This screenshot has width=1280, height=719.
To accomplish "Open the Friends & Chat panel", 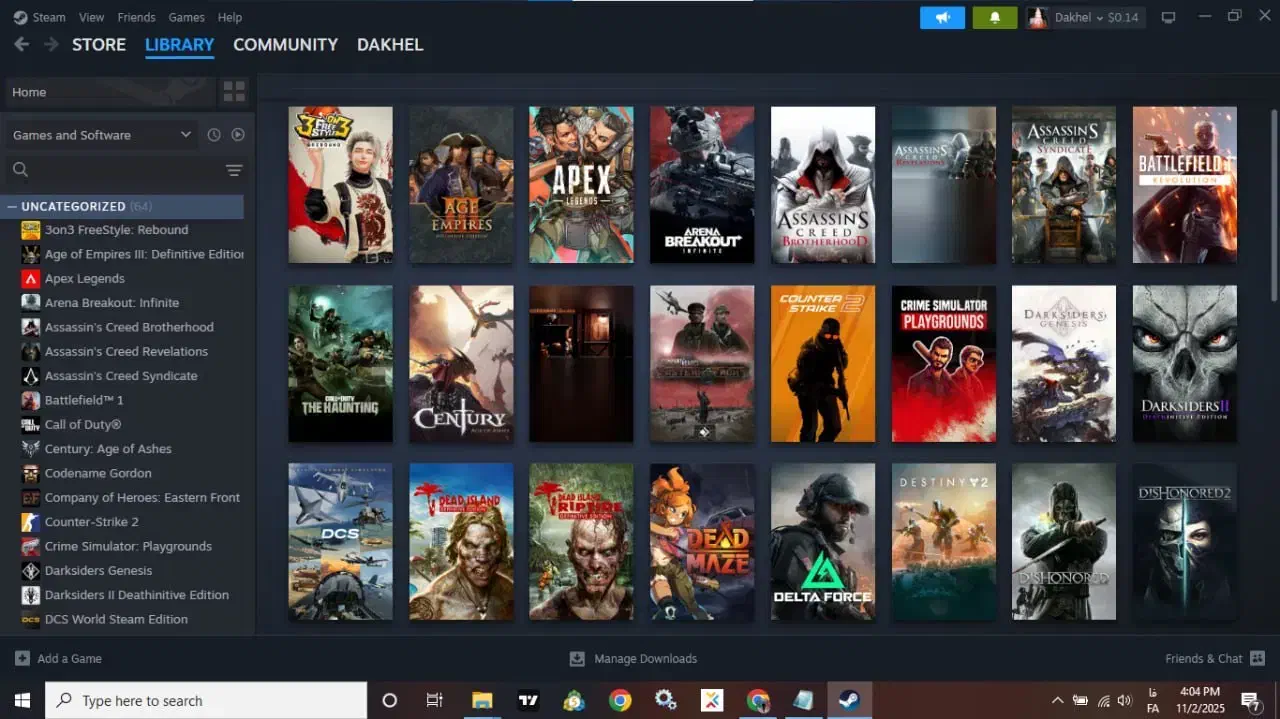I will (1204, 658).
